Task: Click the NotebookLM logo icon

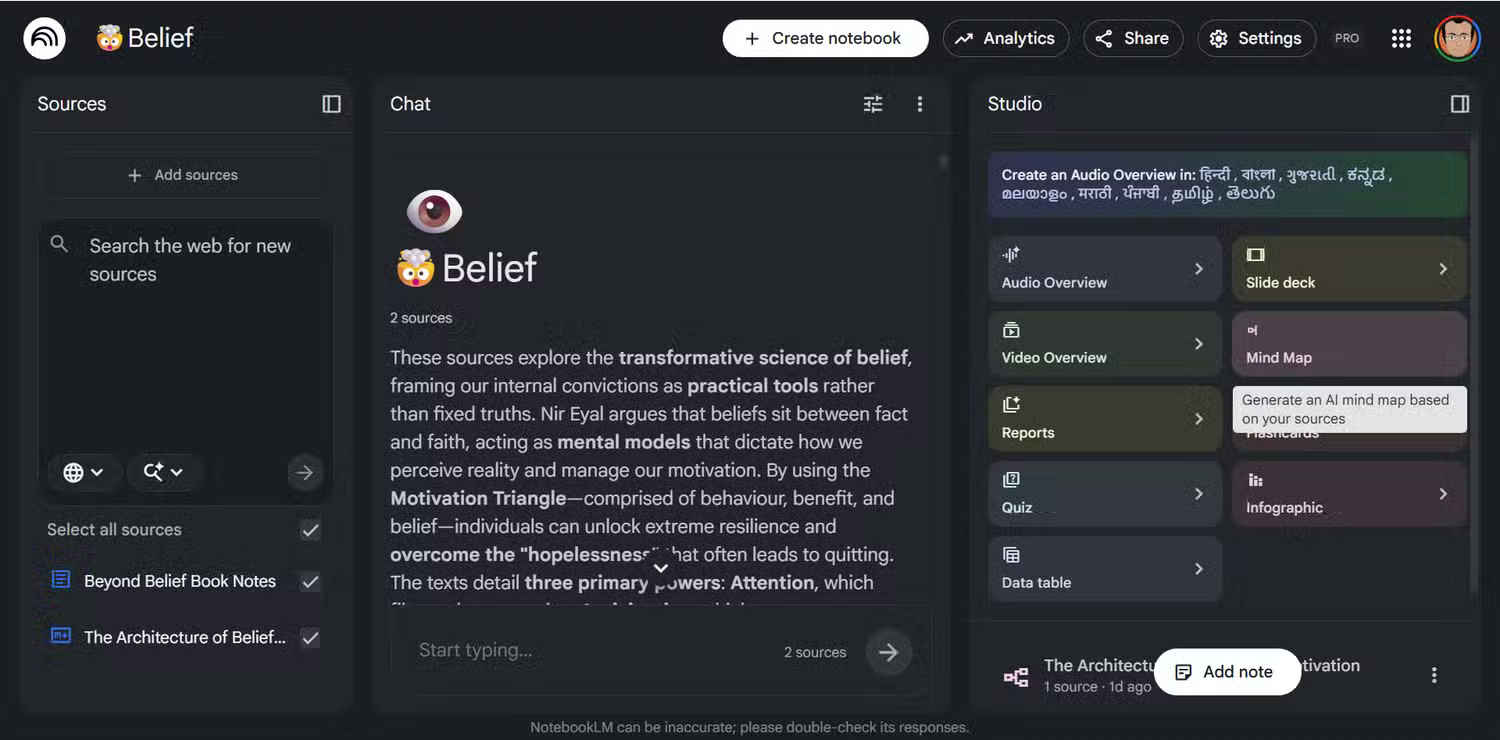Action: 44,39
